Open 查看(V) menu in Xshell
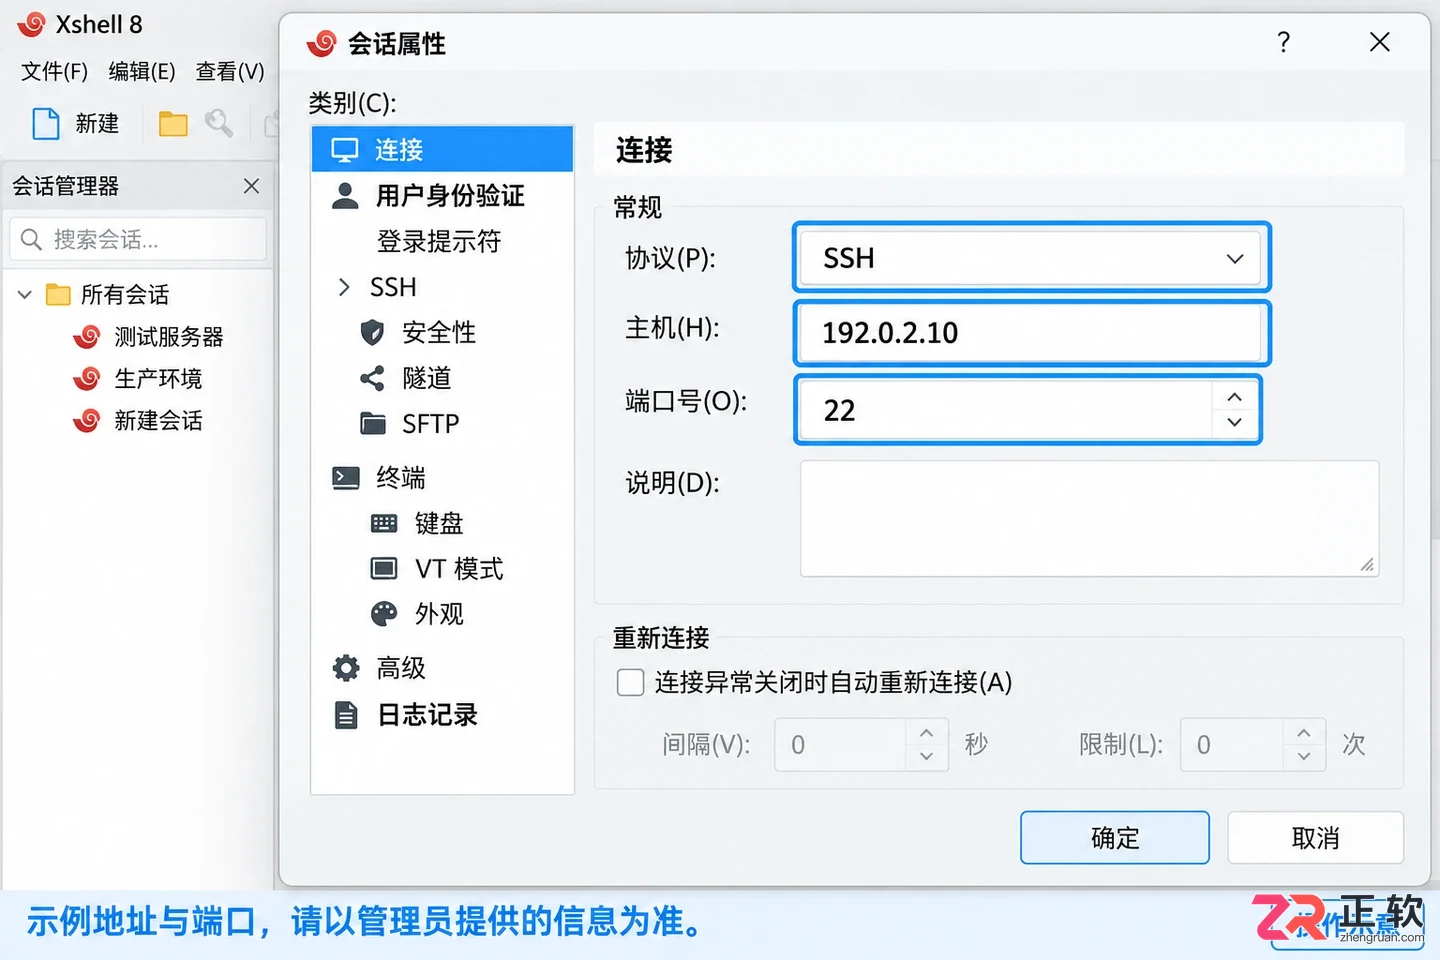The image size is (1440, 960). click(230, 72)
